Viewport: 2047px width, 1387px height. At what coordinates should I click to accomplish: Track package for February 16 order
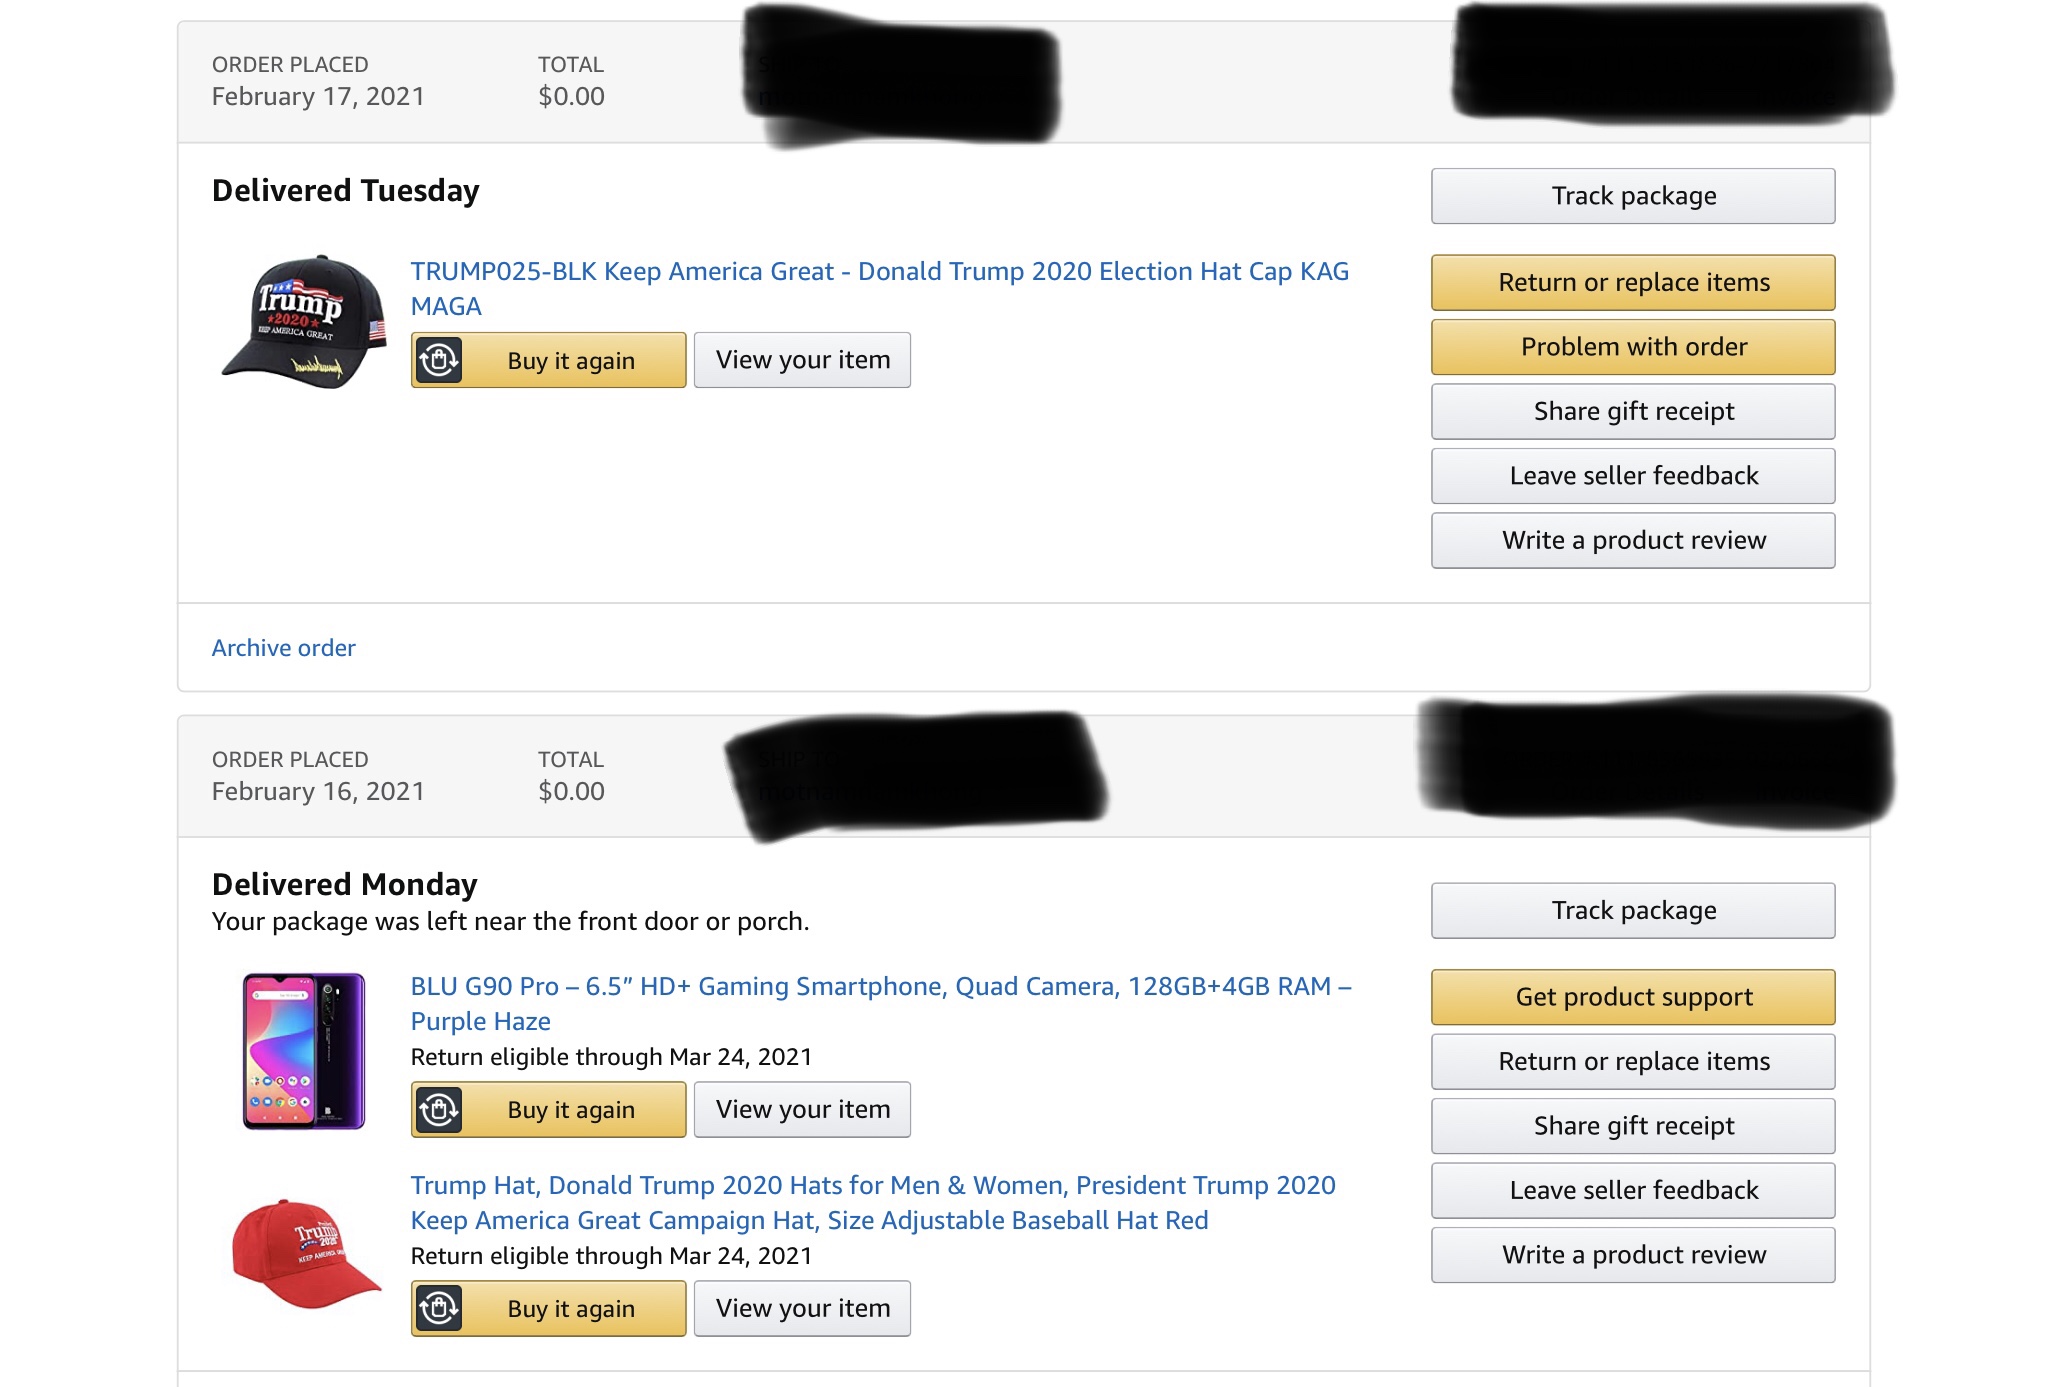pyautogui.click(x=1632, y=910)
